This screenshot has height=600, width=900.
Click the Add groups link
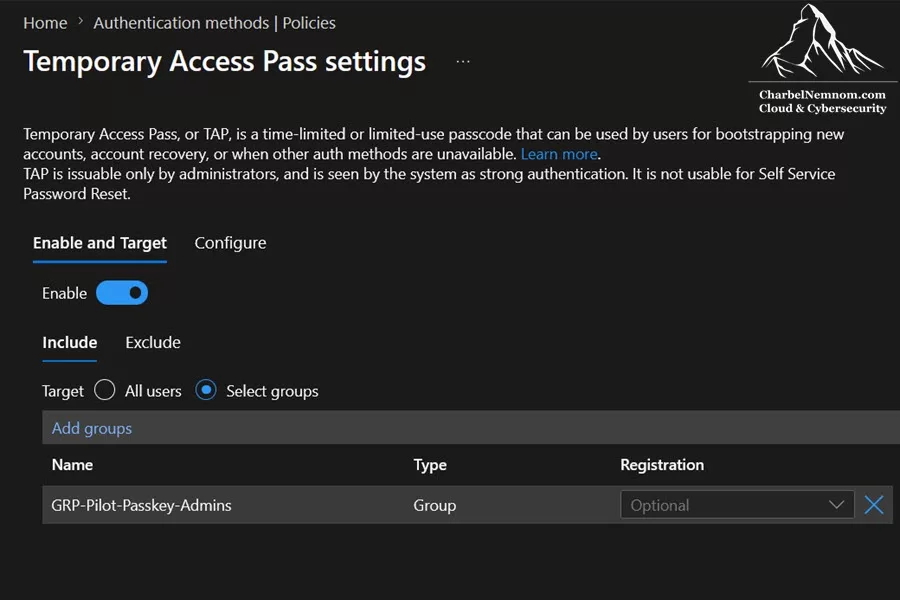pos(92,428)
